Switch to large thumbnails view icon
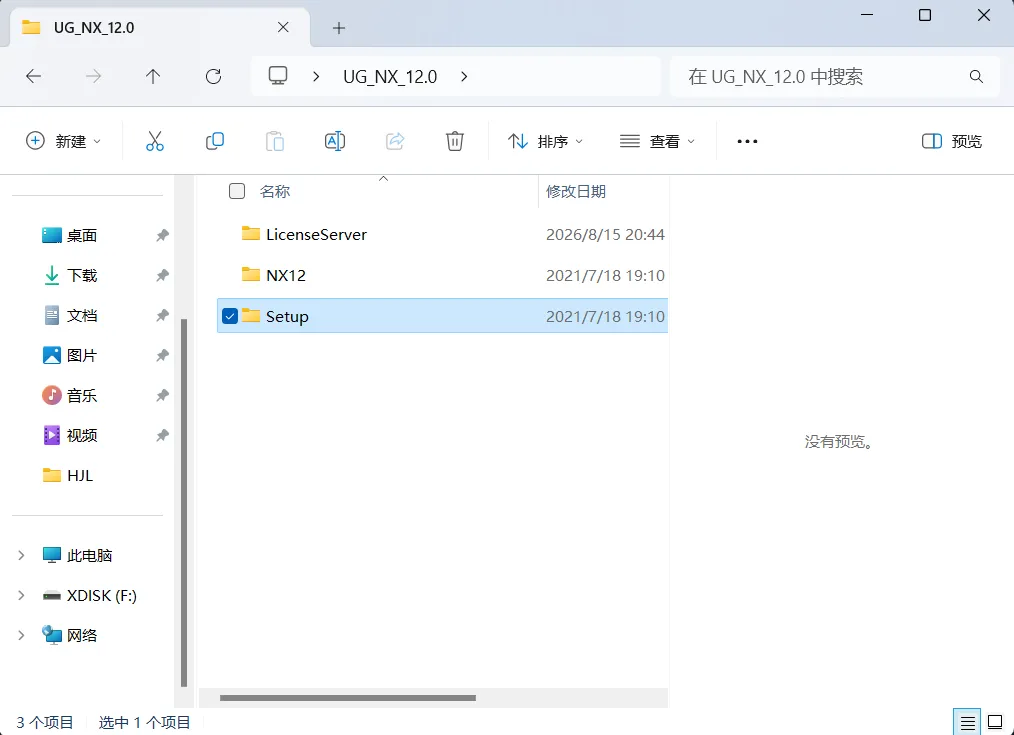1014x735 pixels. [x=995, y=722]
